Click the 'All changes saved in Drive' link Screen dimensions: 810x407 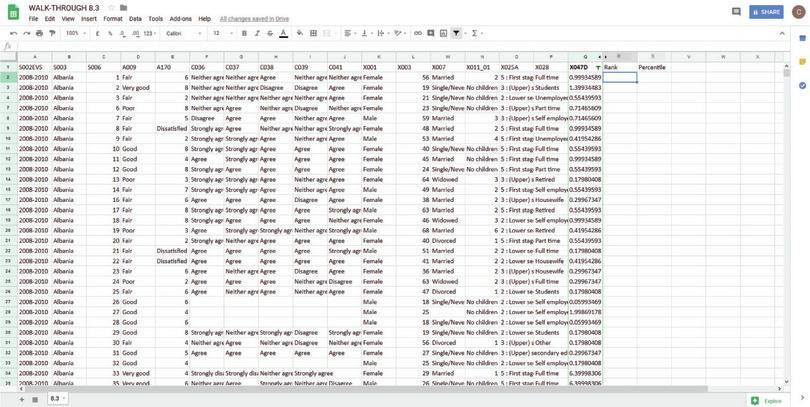[x=254, y=19]
